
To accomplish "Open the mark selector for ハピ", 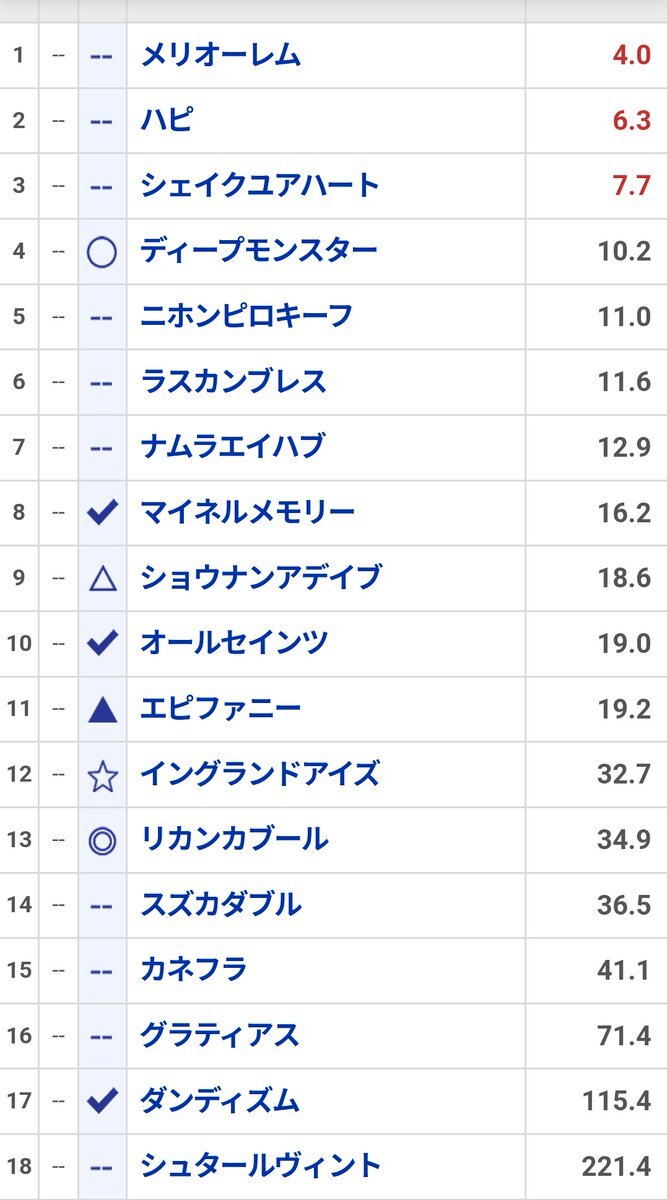I will (102, 121).
